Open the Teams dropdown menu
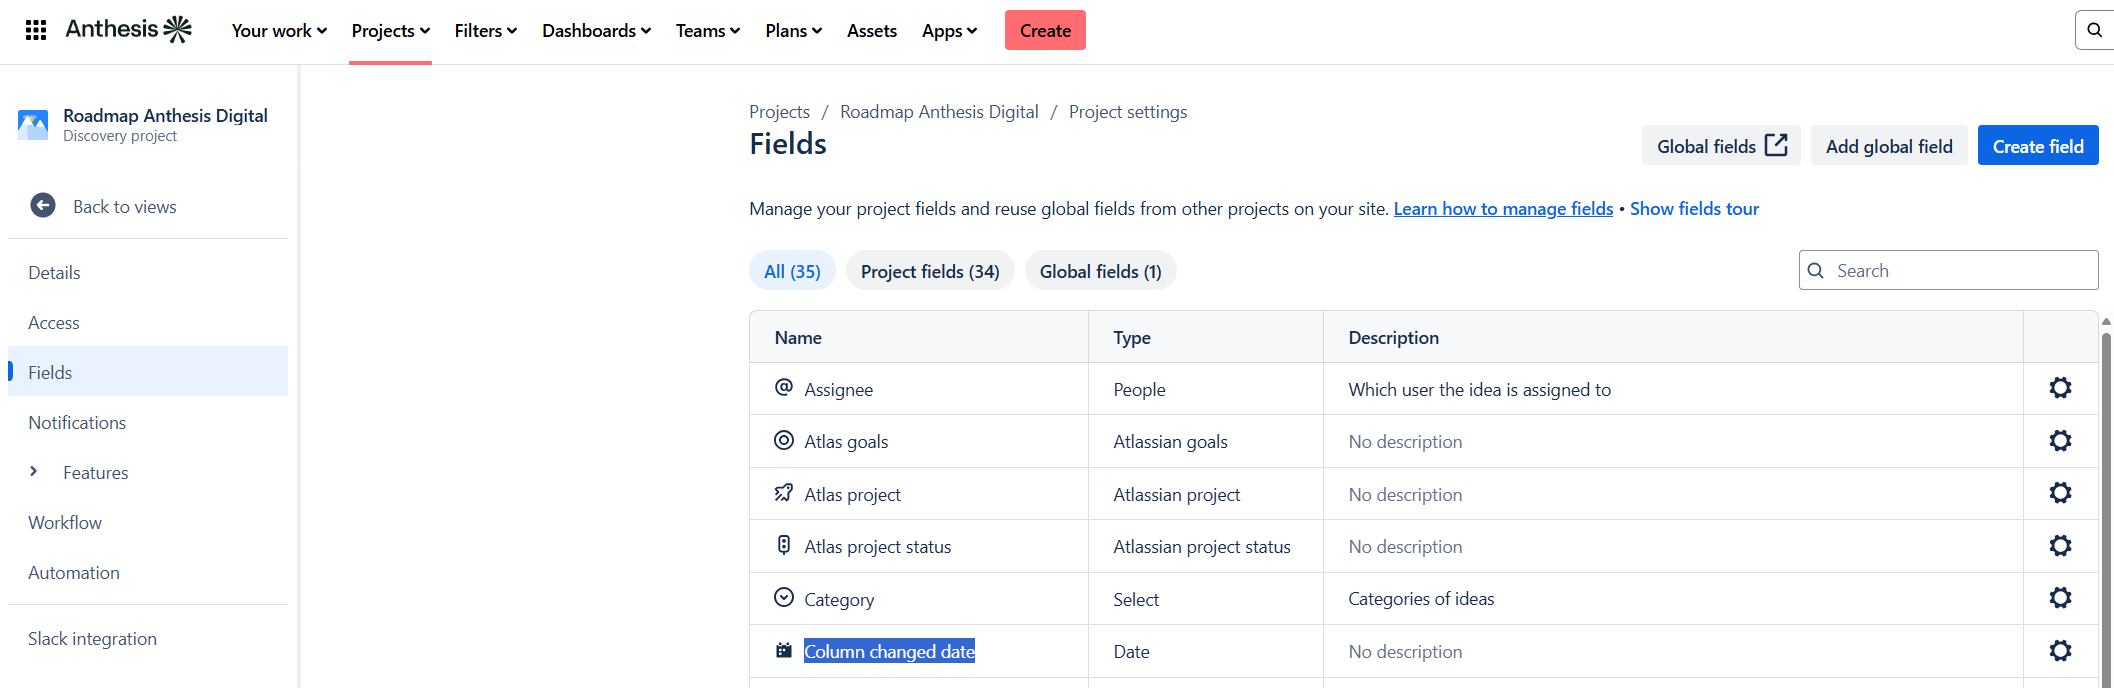 pos(708,31)
